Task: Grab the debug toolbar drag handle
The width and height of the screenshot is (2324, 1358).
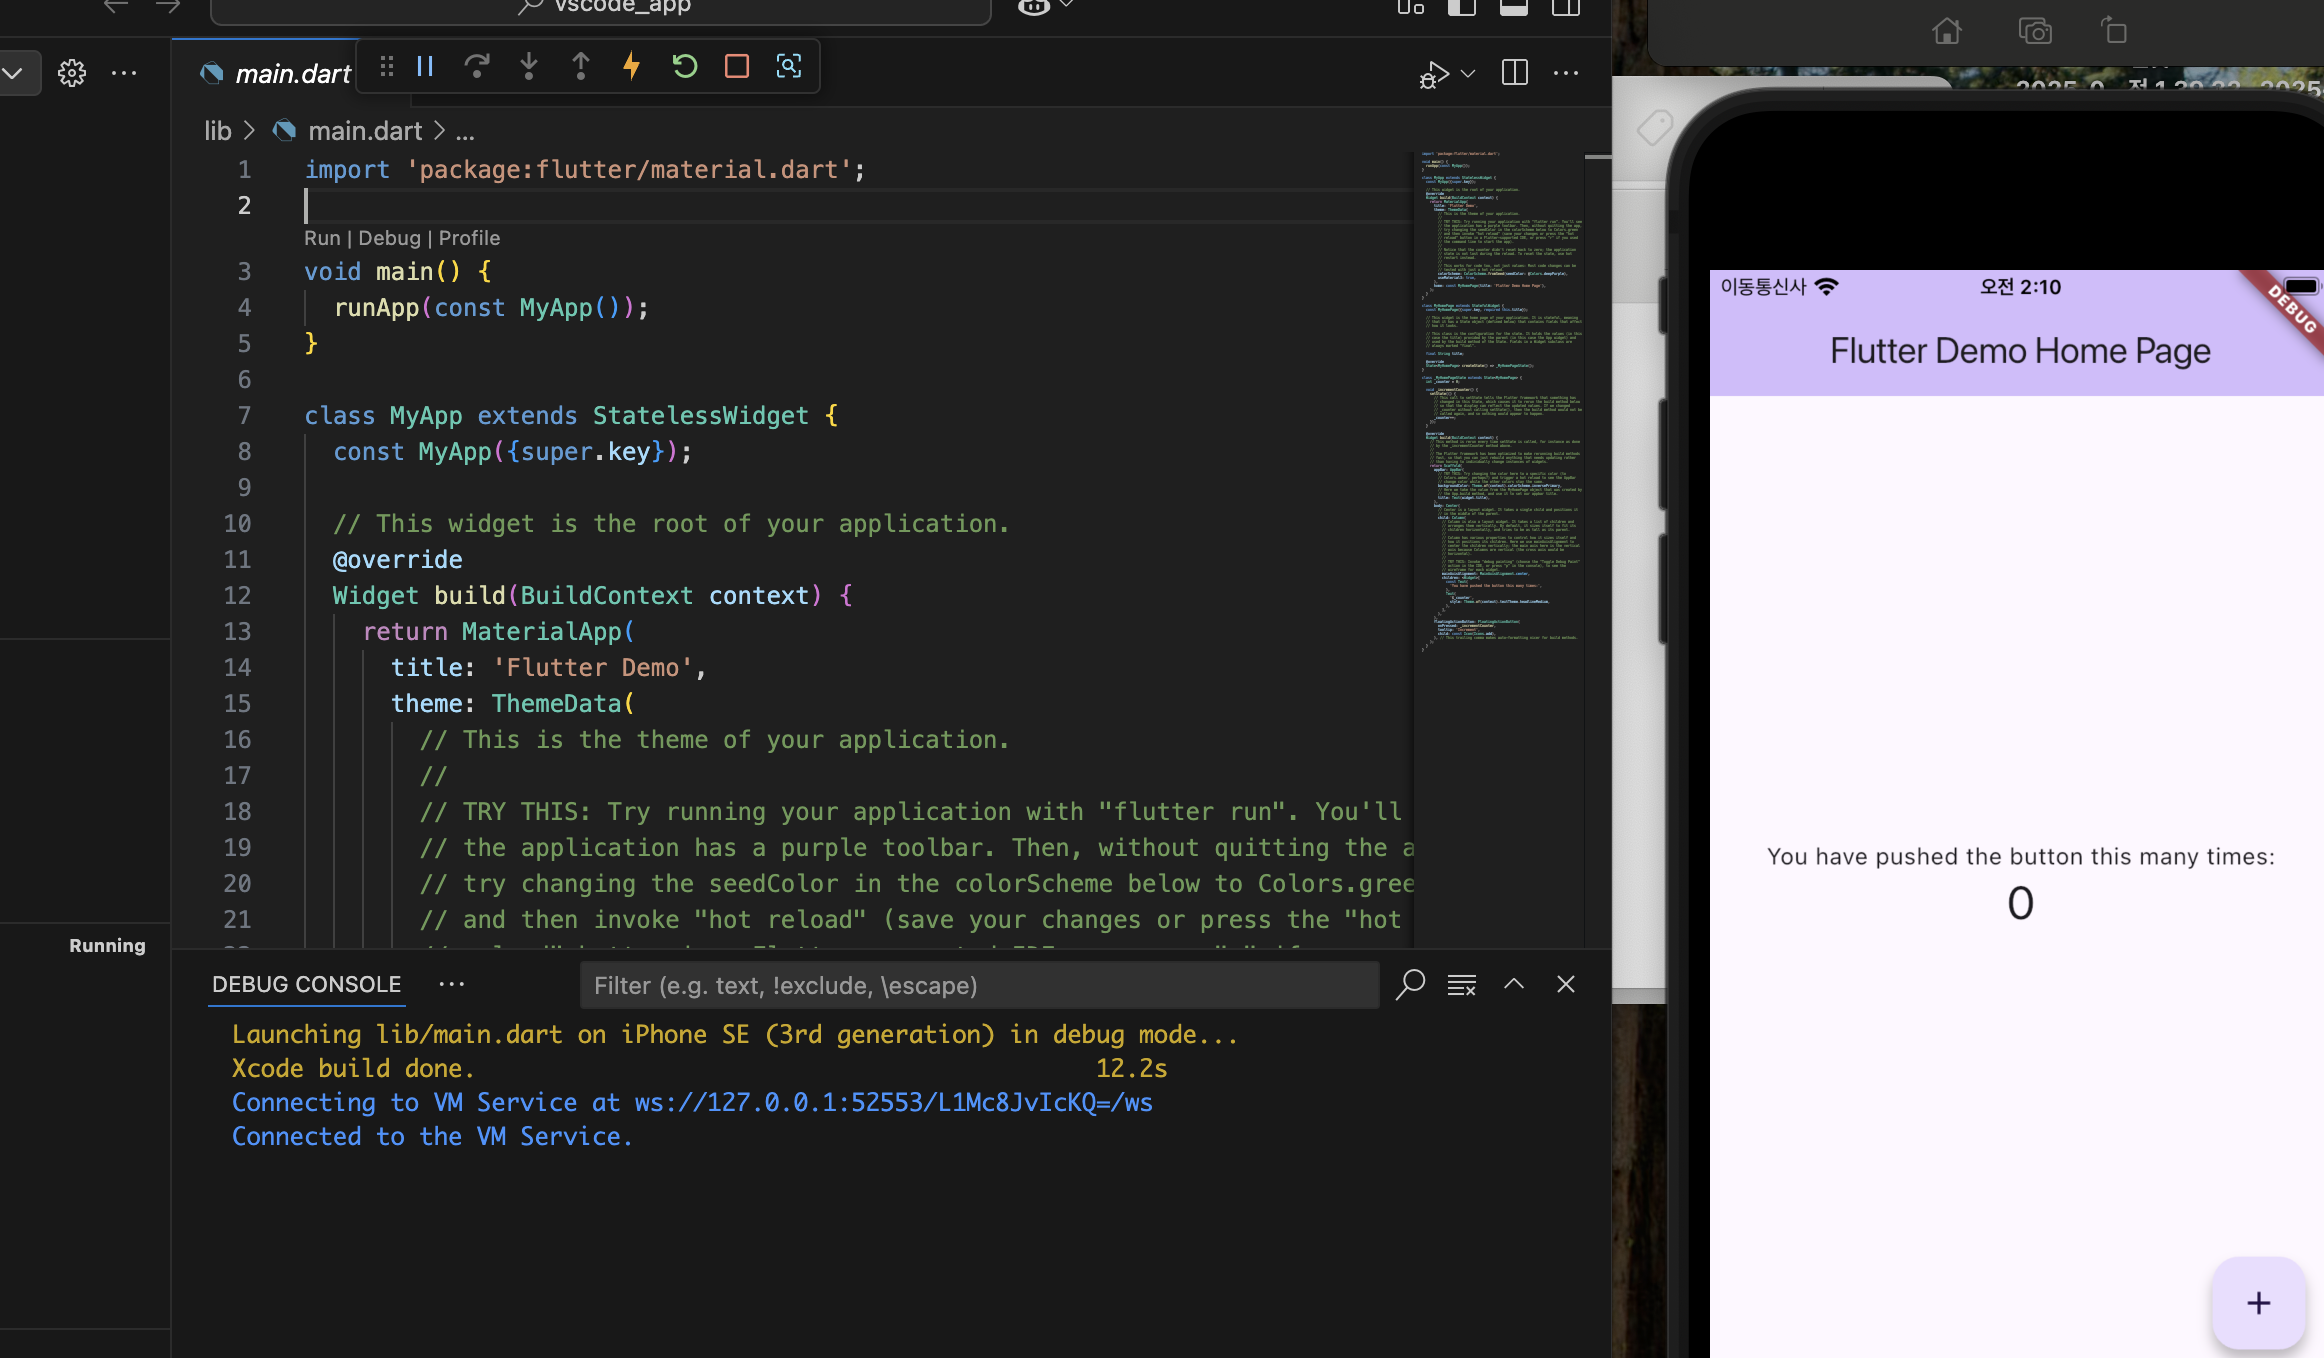Action: click(387, 67)
